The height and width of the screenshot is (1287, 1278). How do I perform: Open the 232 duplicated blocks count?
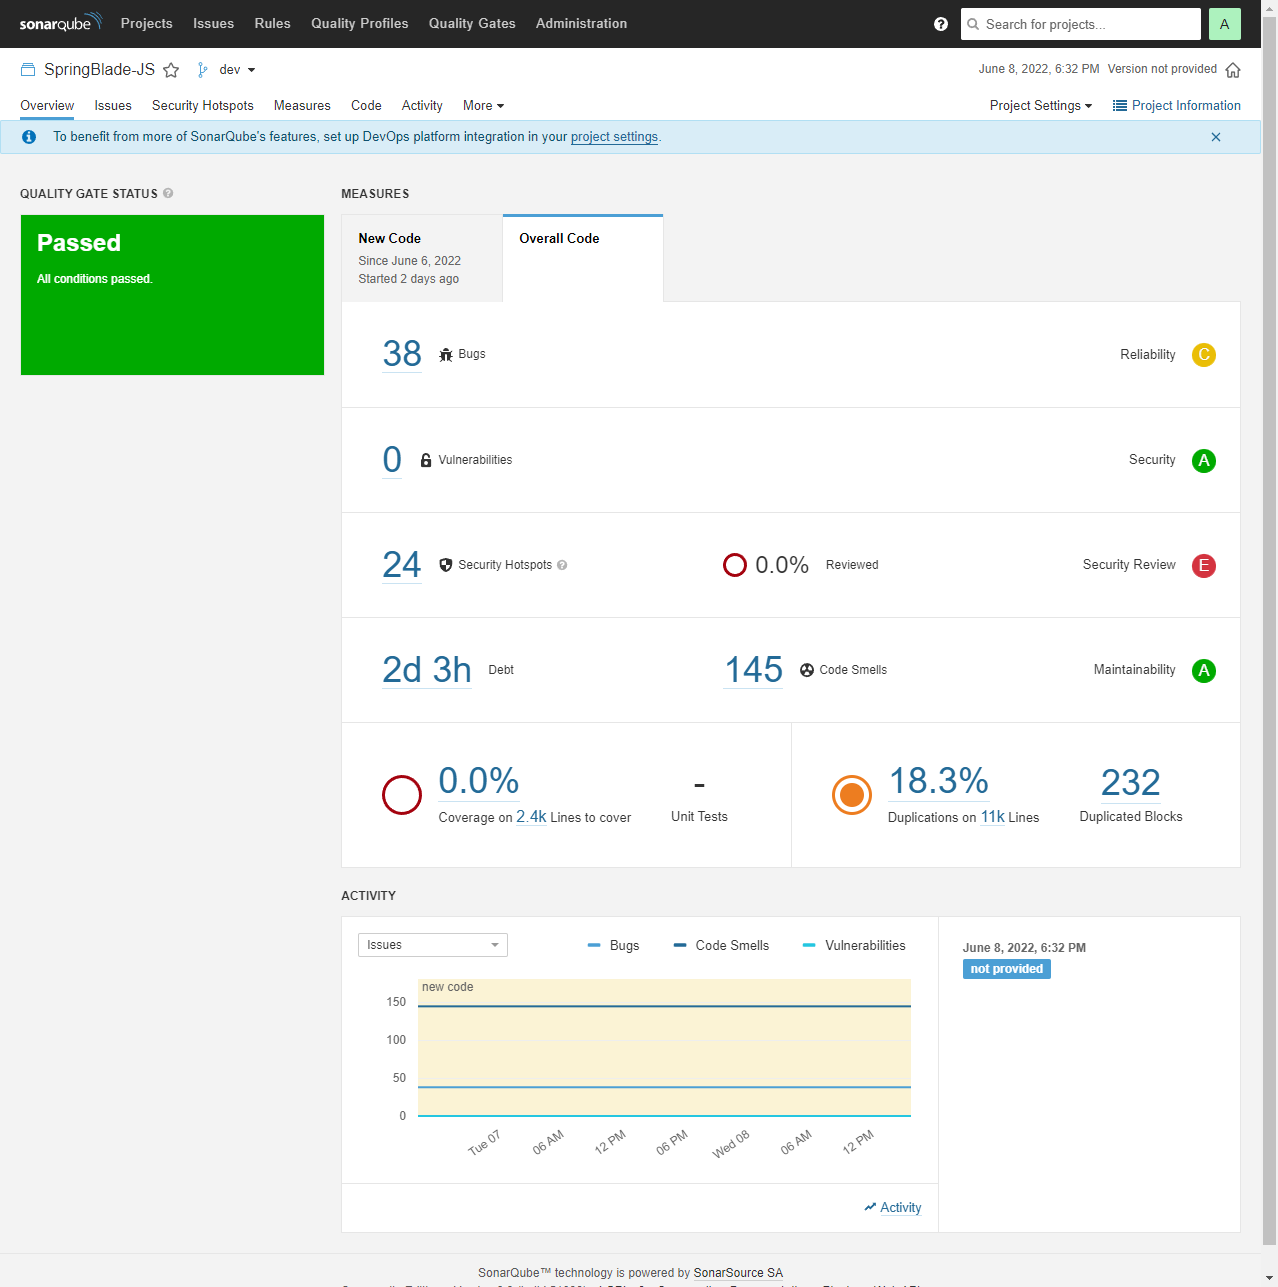(1131, 783)
